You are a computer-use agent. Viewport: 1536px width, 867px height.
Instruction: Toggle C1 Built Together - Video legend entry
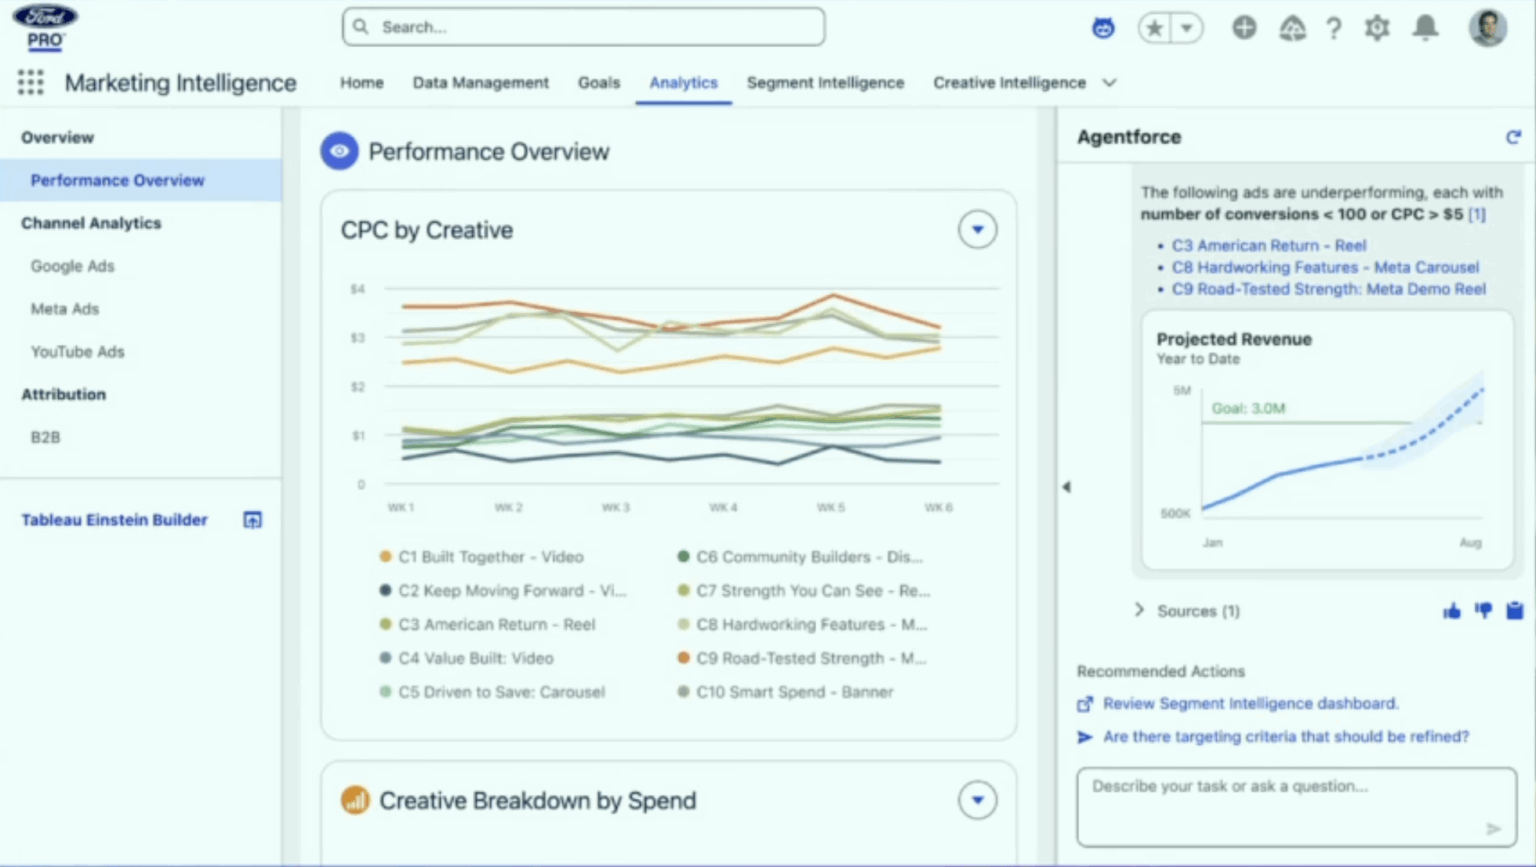click(481, 557)
